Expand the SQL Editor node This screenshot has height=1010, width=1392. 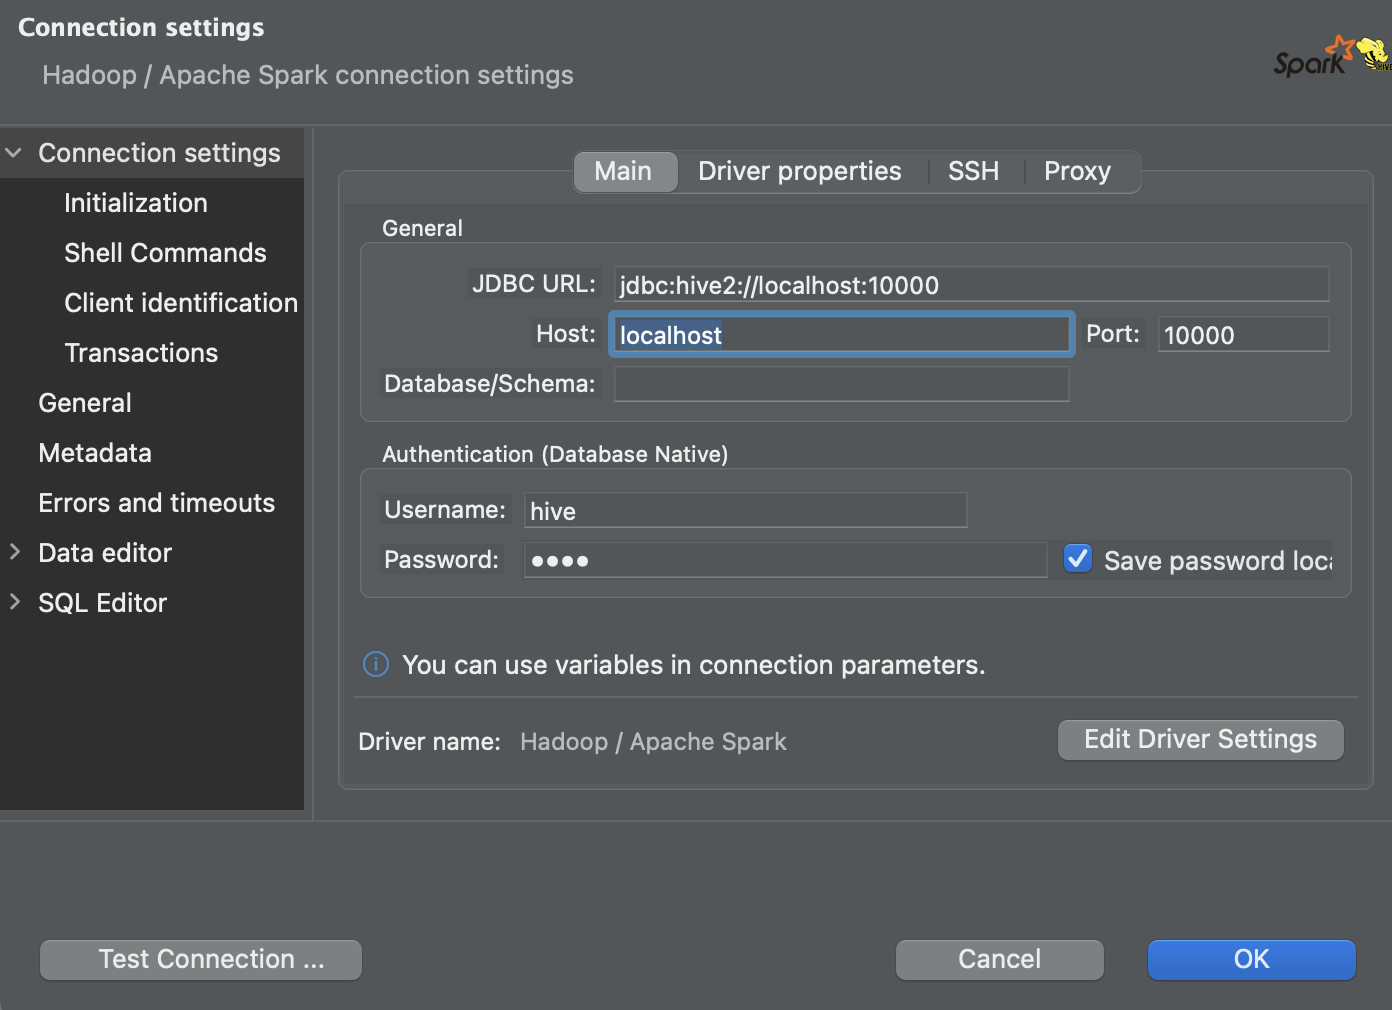[14, 602]
